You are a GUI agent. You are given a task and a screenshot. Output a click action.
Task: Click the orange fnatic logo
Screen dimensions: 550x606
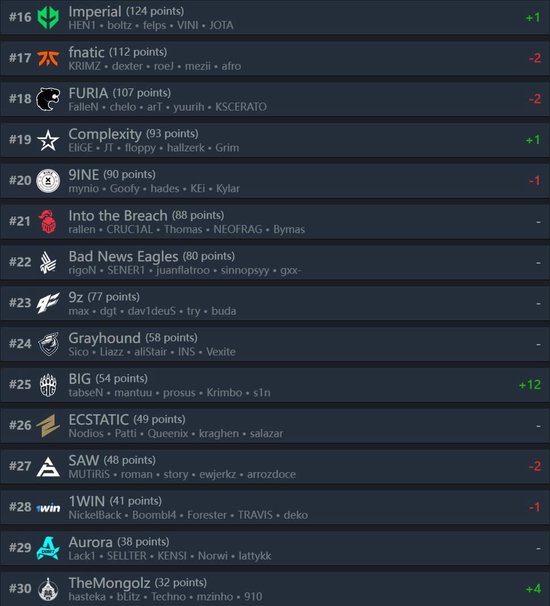[x=48, y=58]
